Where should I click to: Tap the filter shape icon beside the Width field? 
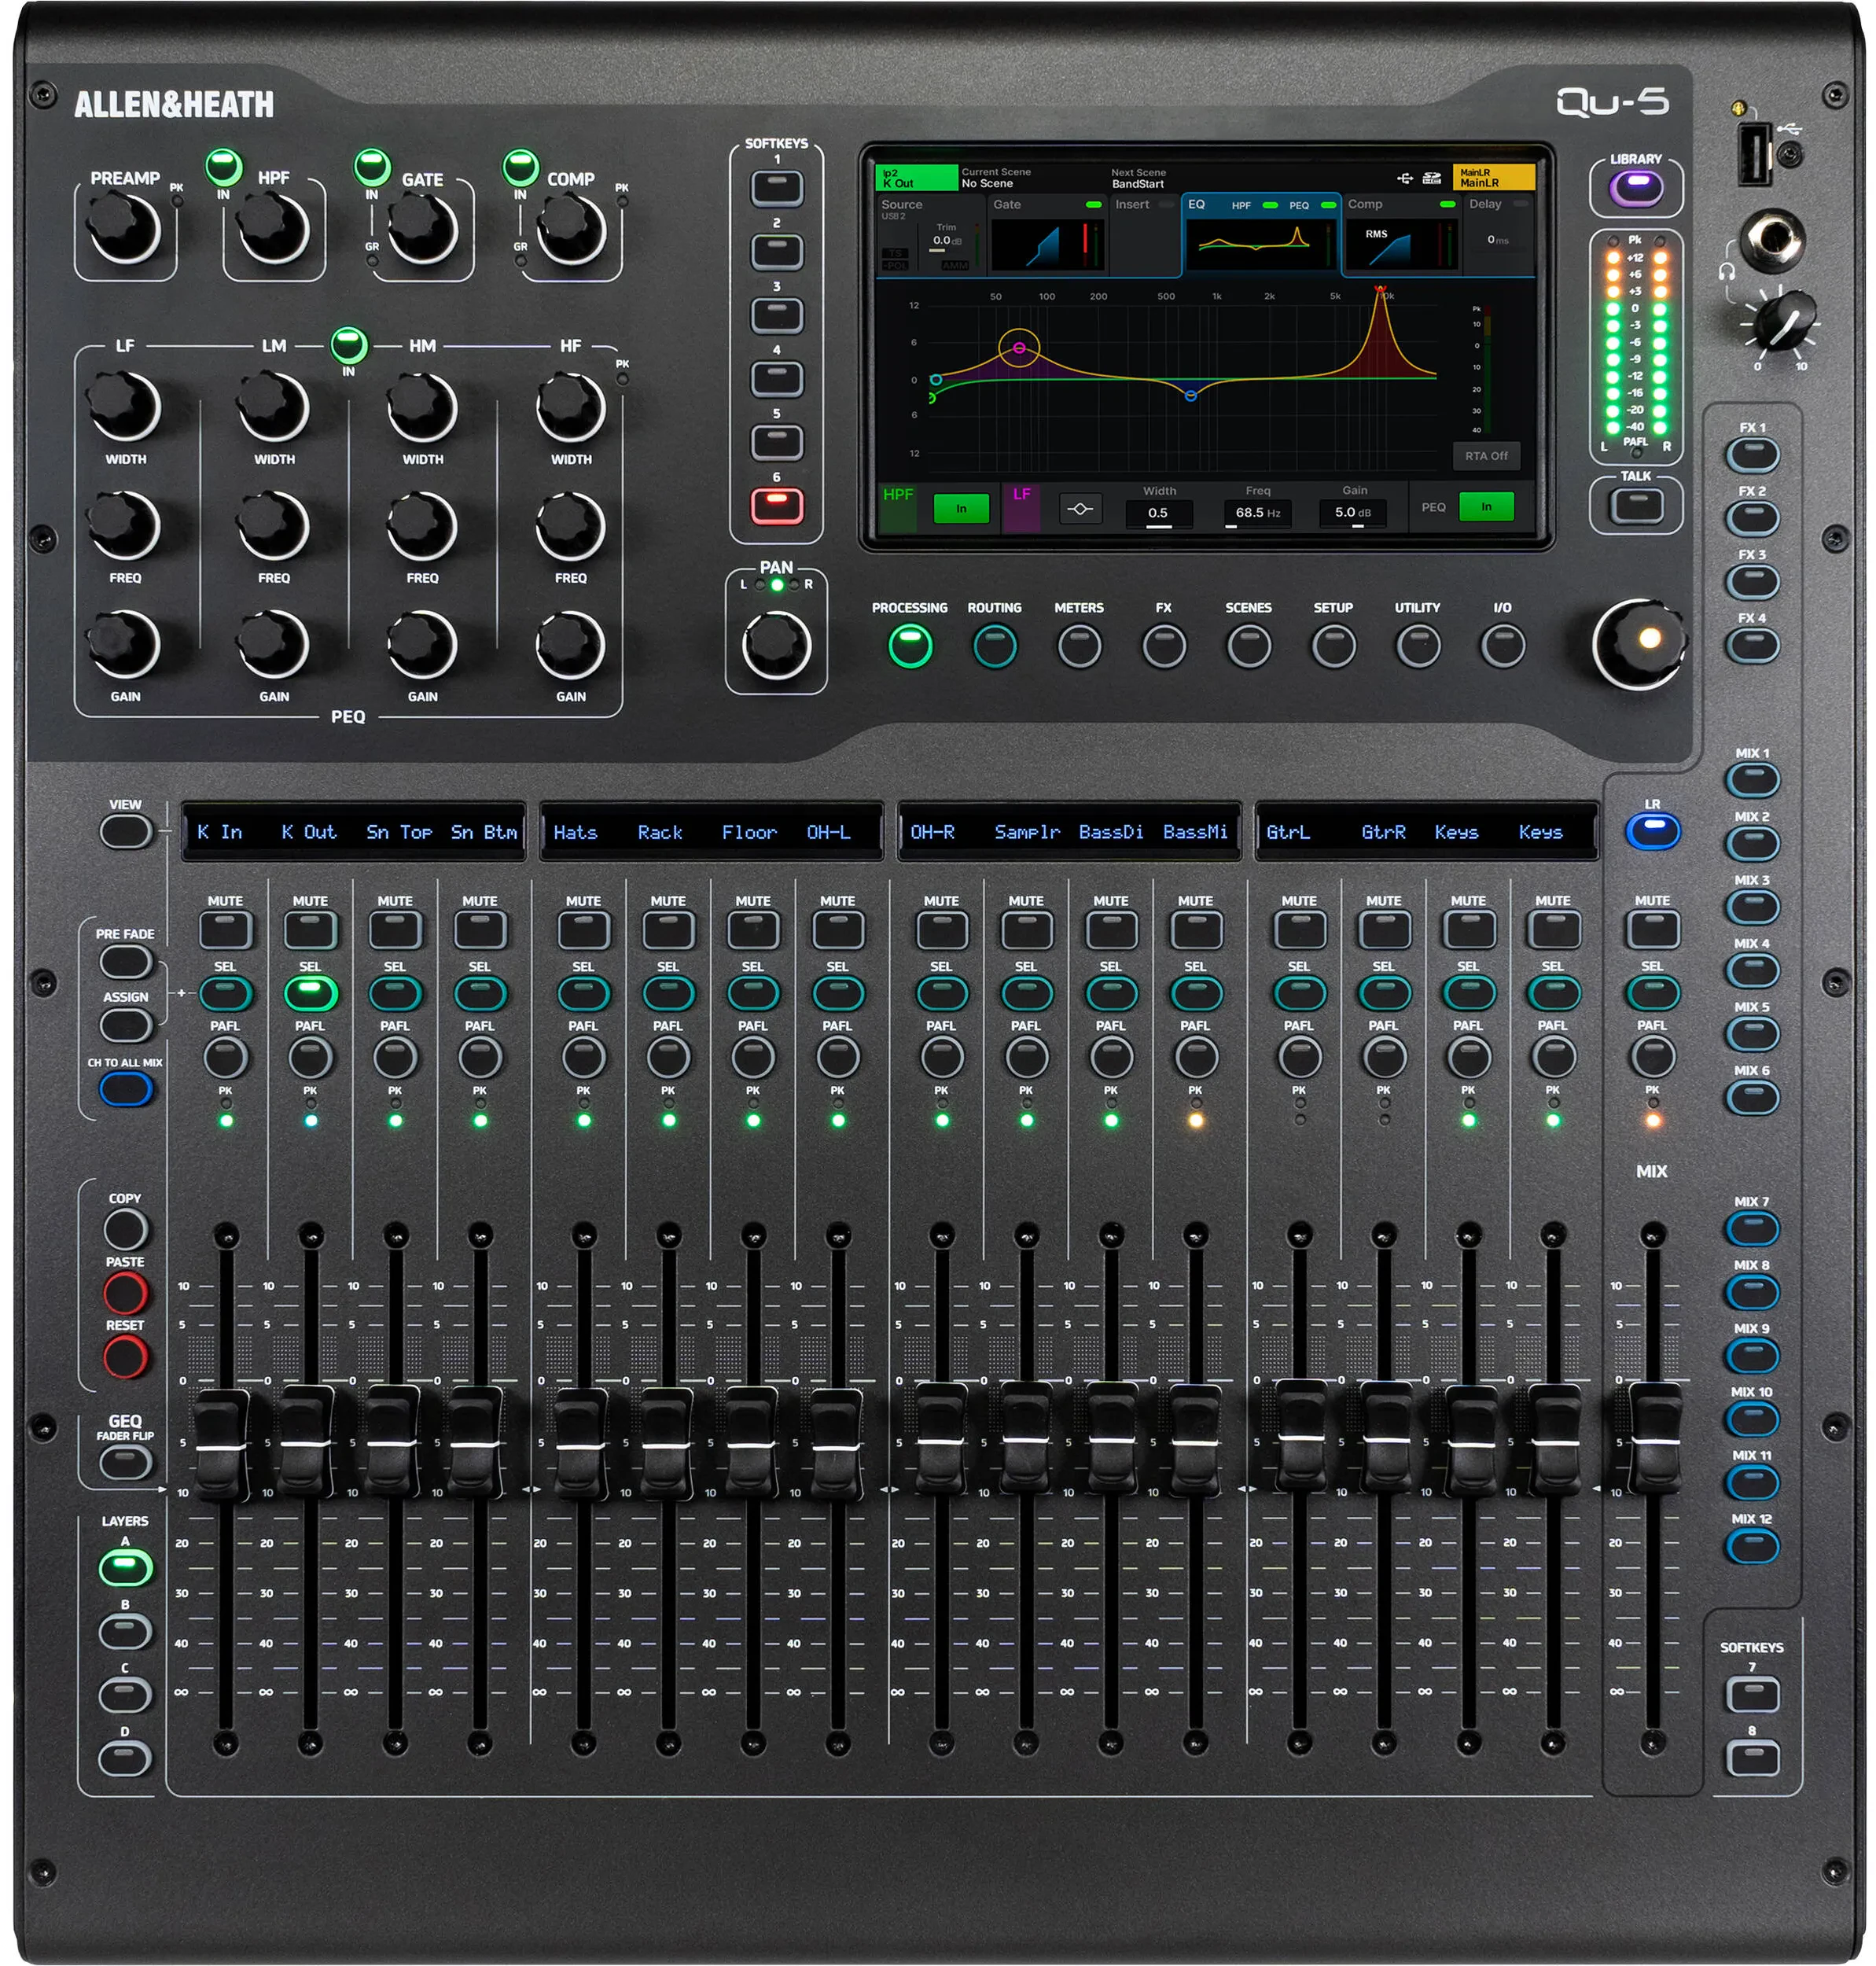(1081, 508)
